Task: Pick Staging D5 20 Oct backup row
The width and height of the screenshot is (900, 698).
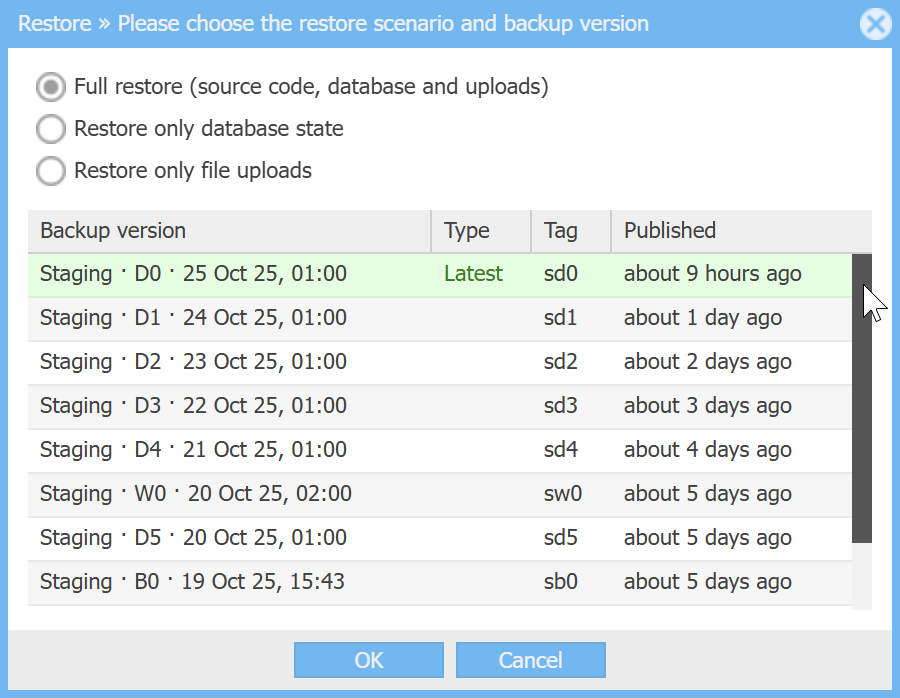Action: [x=193, y=538]
